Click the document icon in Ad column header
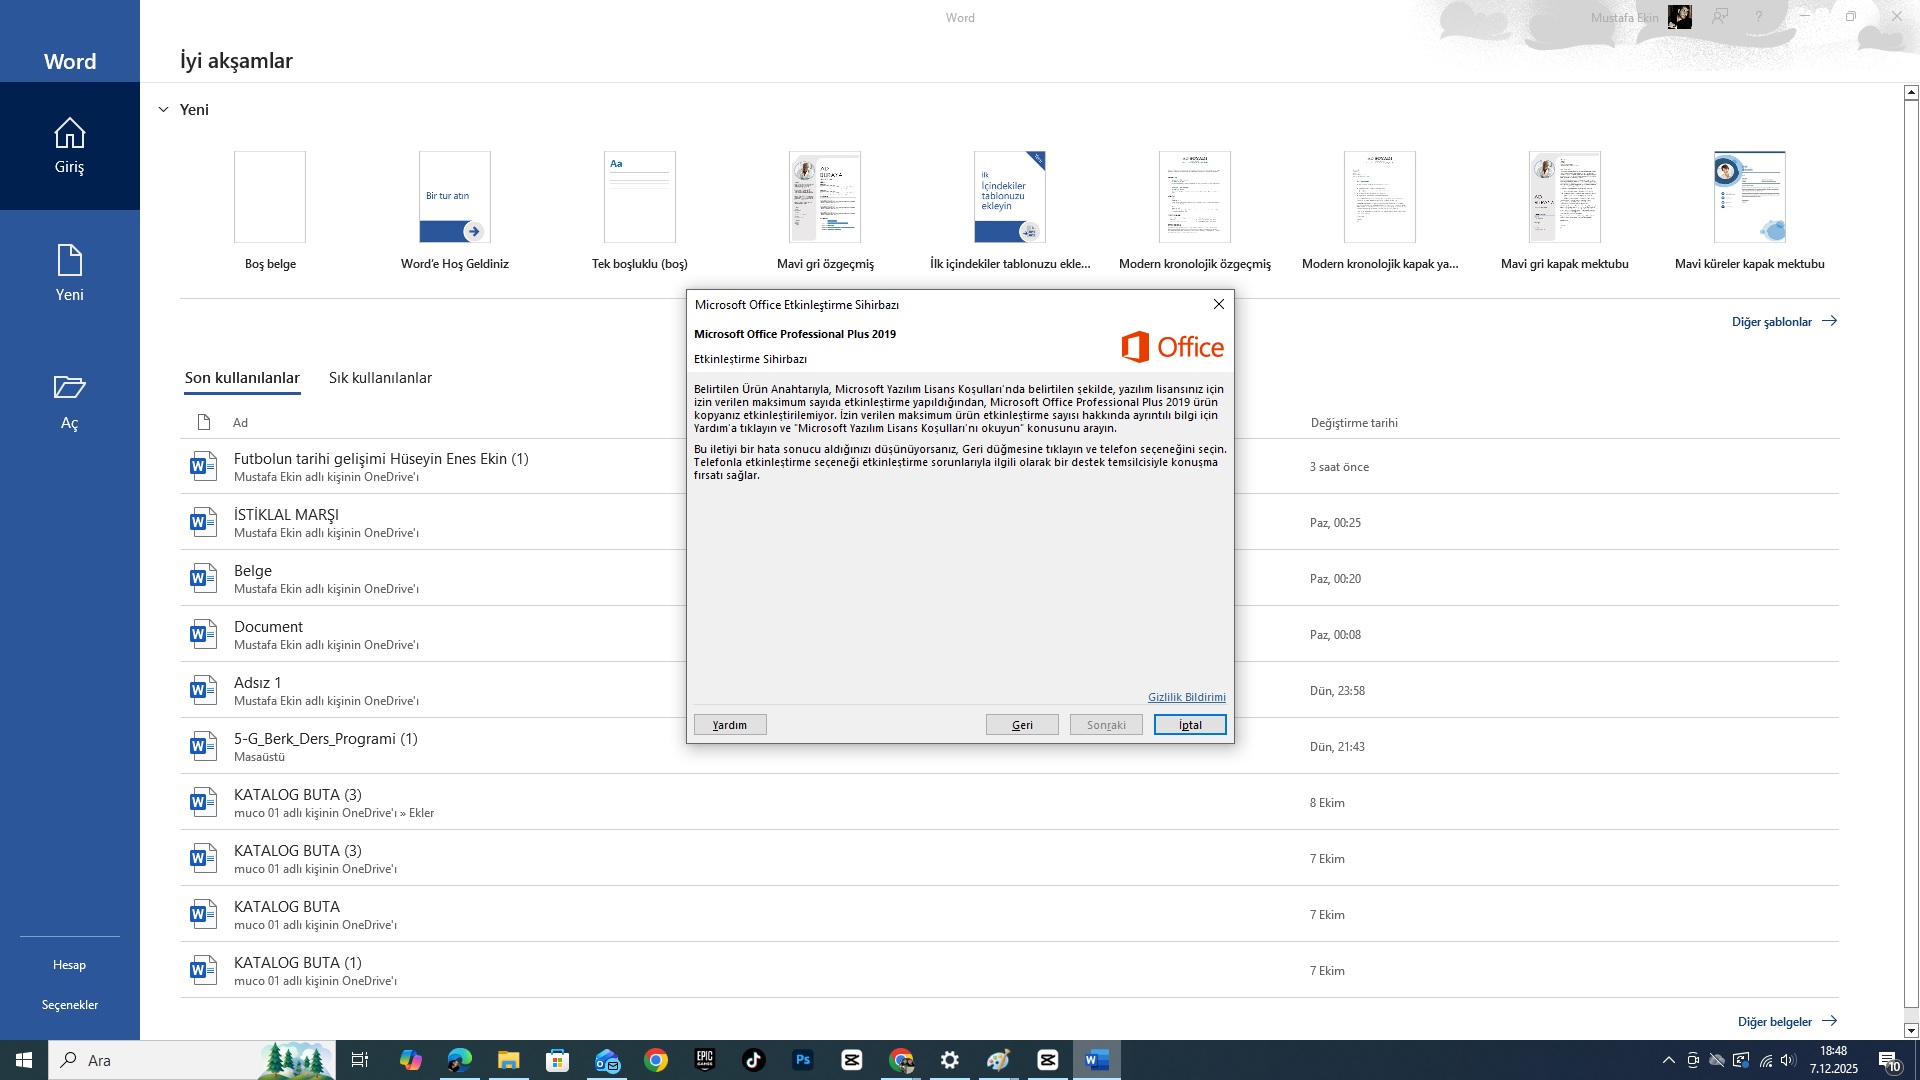1920x1080 pixels. coord(204,422)
